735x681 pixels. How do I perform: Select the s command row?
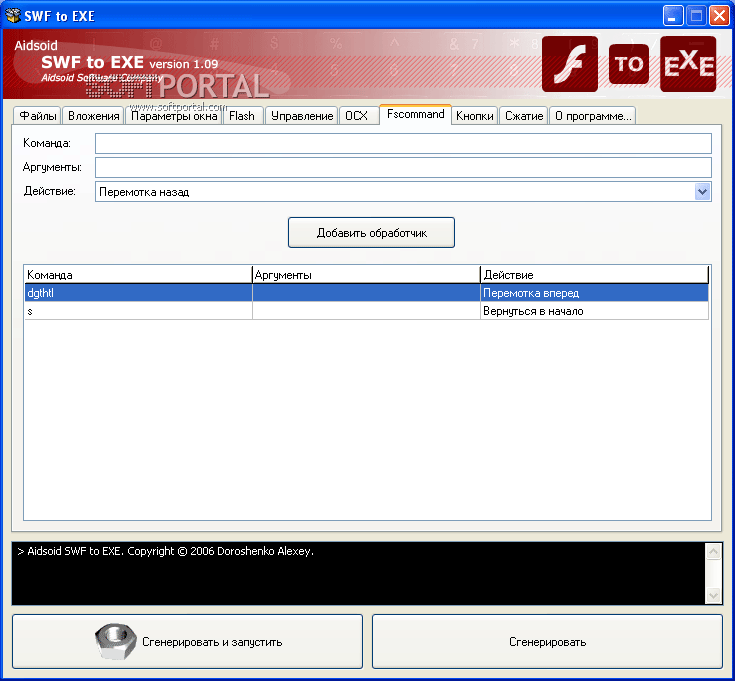coord(366,311)
